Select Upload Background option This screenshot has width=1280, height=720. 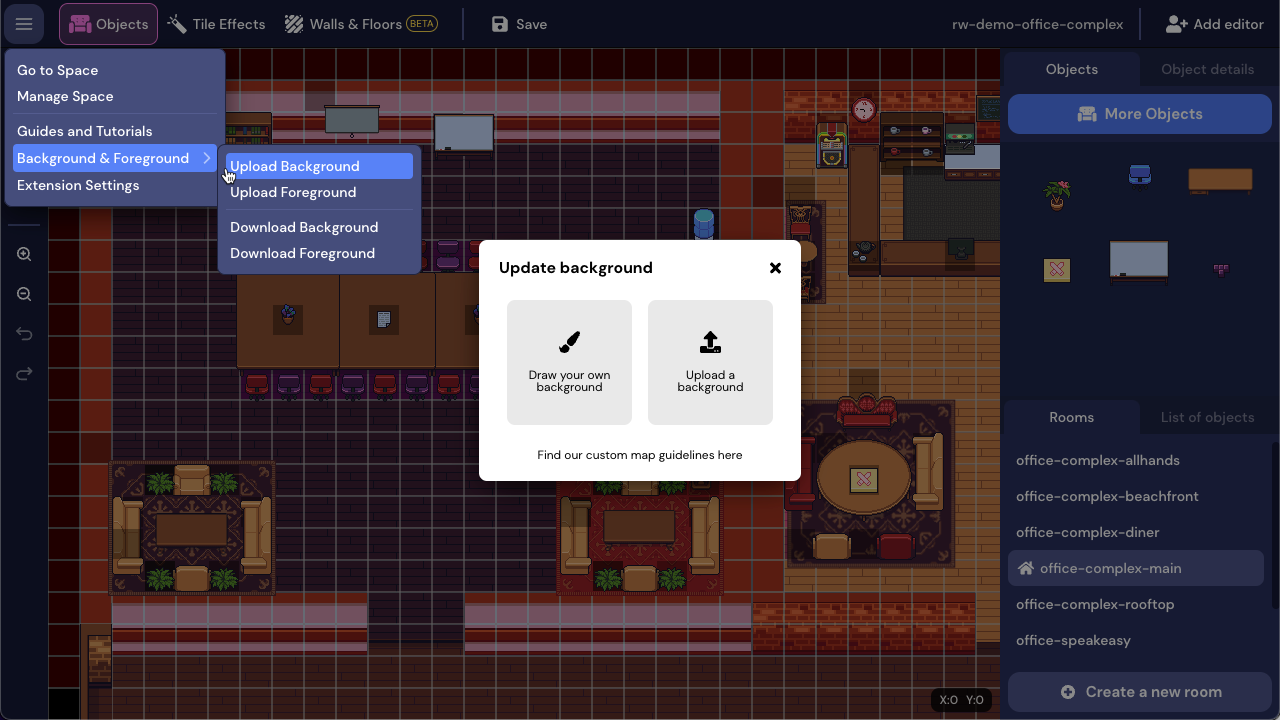point(319,166)
